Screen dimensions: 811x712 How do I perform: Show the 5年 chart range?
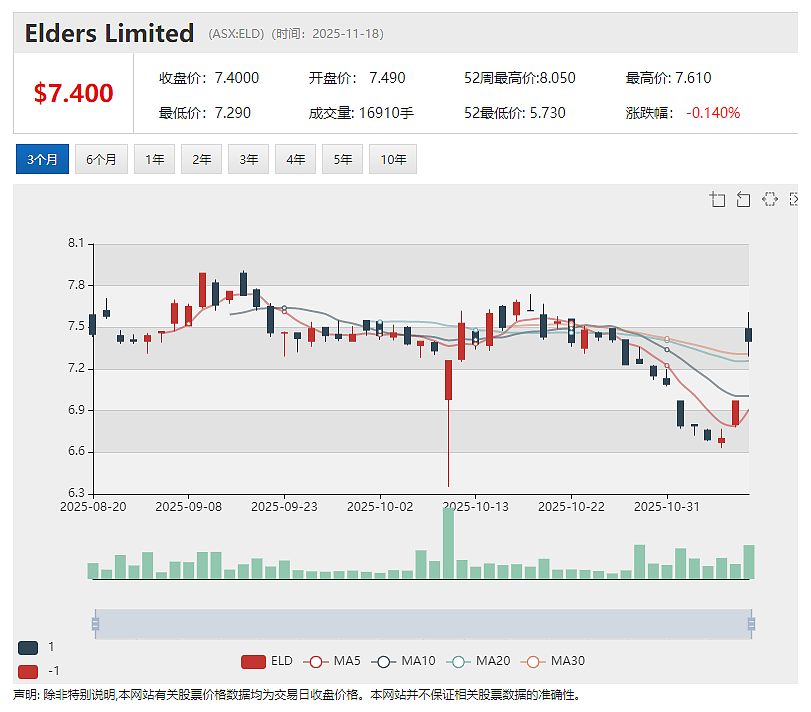click(x=342, y=159)
